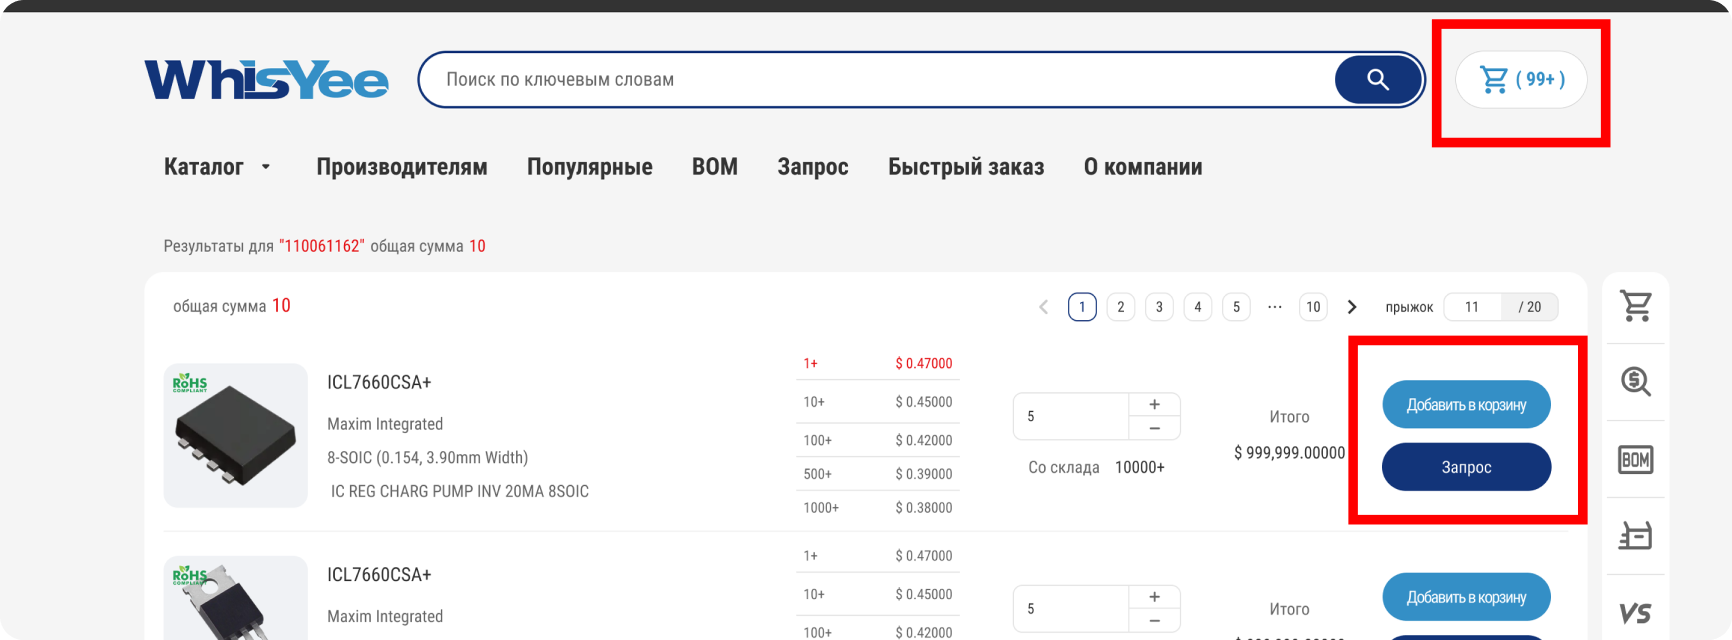
Task: Decrease first product quantity with minus
Action: tap(1155, 428)
